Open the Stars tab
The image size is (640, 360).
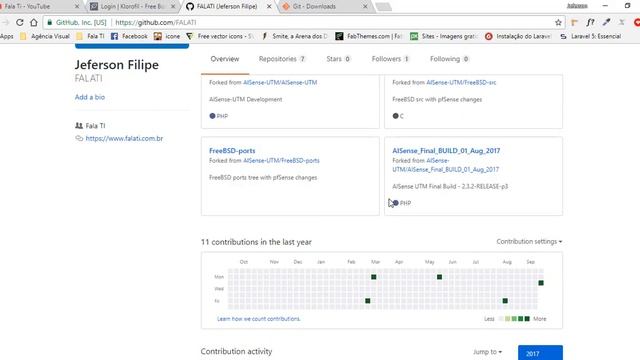point(338,59)
